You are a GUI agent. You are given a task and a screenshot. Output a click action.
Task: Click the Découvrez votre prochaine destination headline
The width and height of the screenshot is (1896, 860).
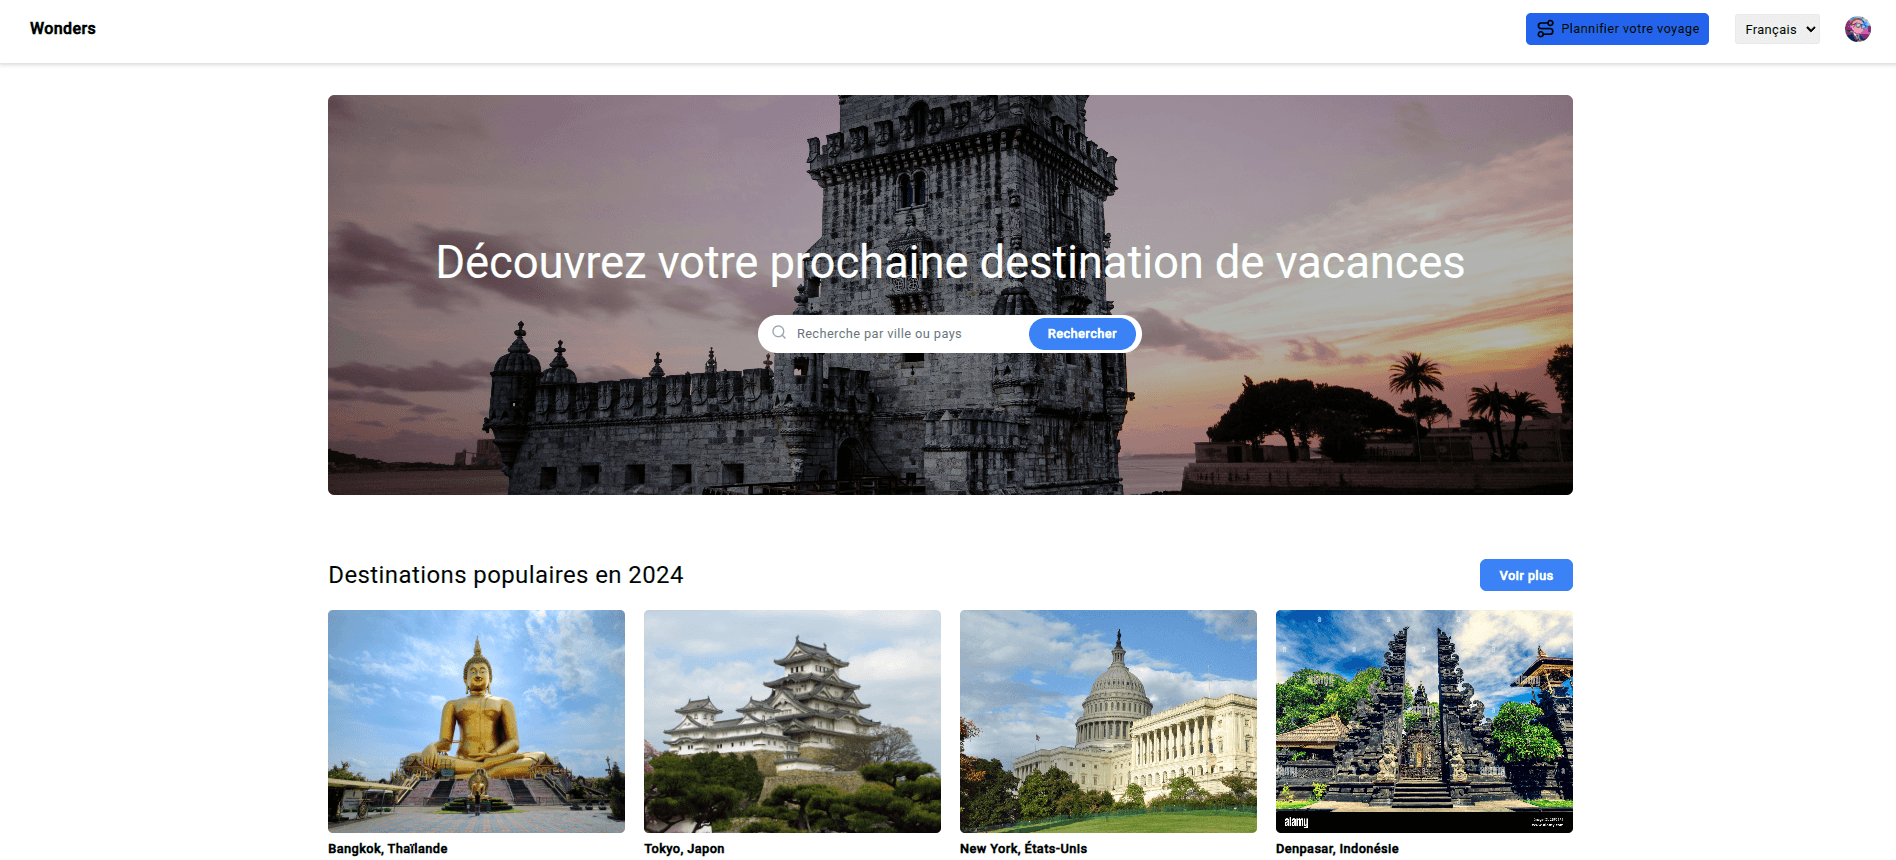pyautogui.click(x=949, y=263)
